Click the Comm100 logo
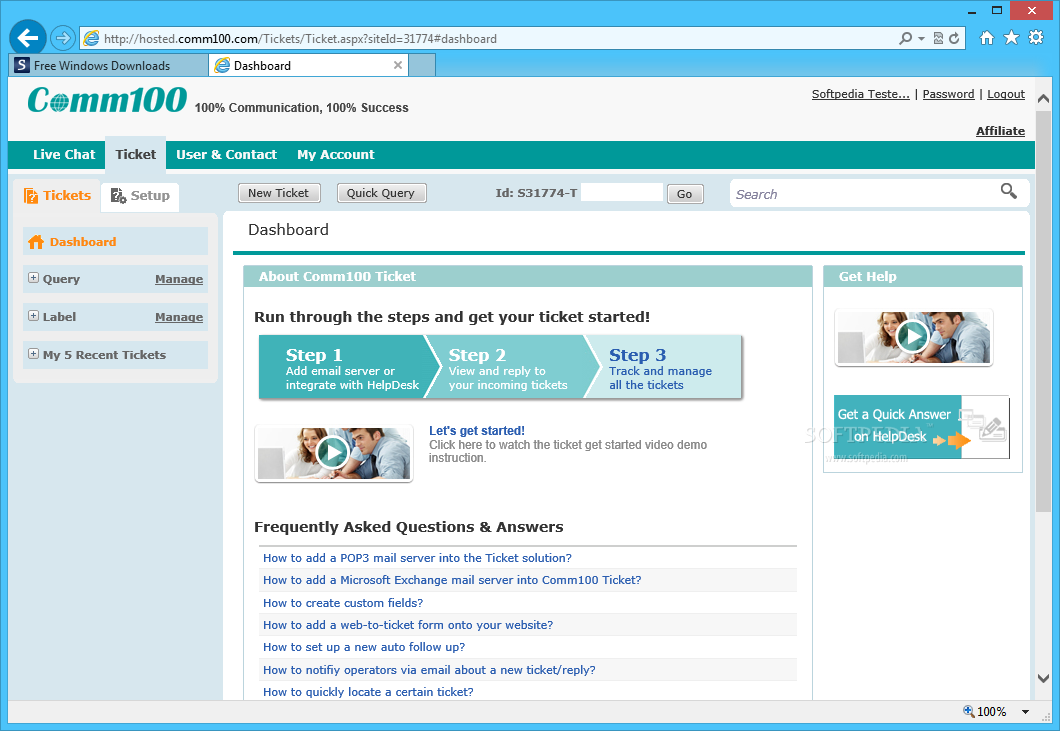Viewport: 1060px width, 731px height. click(107, 100)
